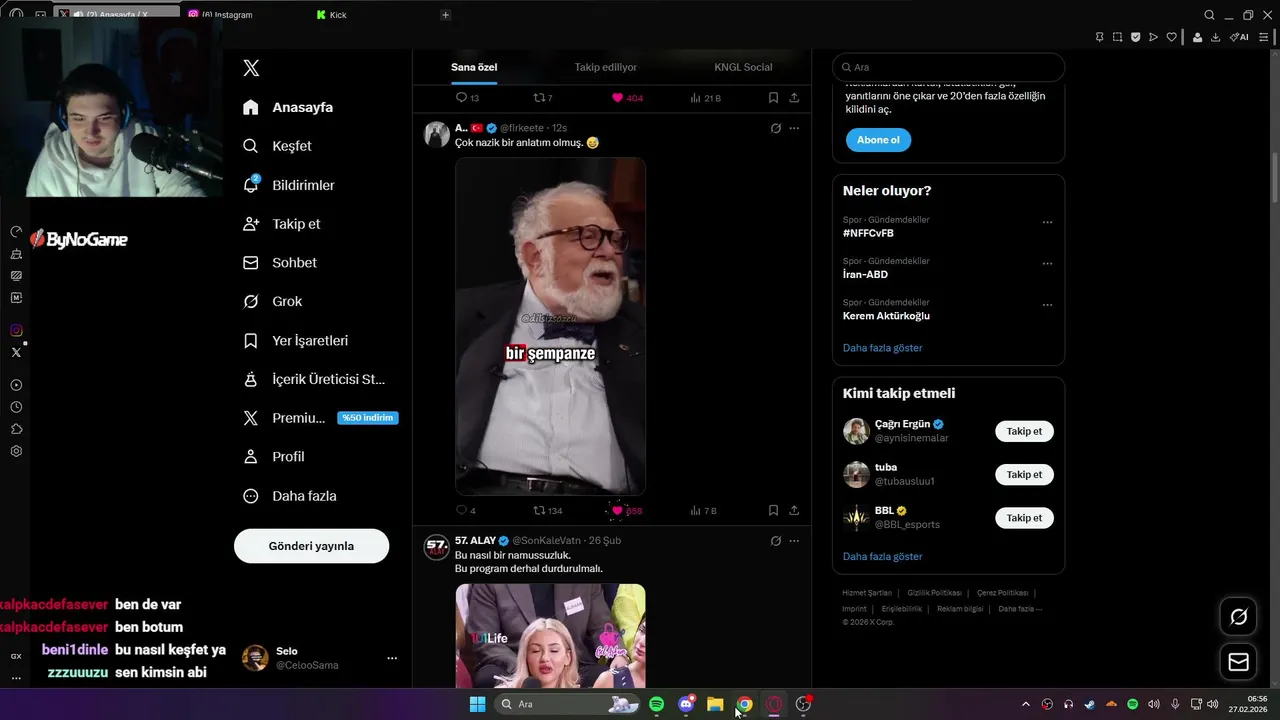
Task: Play the şempanze video
Action: pos(550,326)
